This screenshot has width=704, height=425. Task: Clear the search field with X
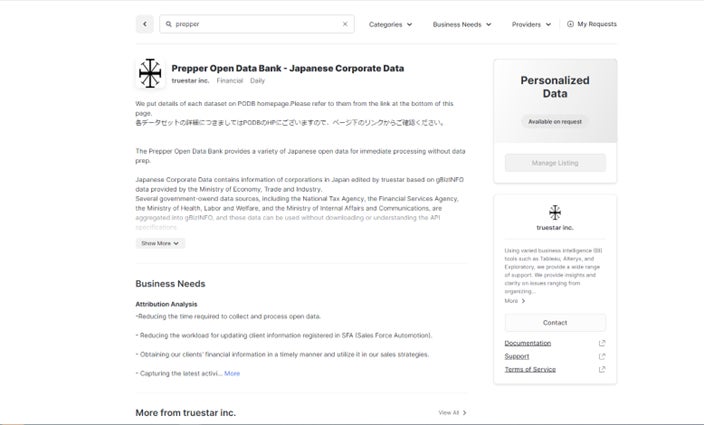345,24
